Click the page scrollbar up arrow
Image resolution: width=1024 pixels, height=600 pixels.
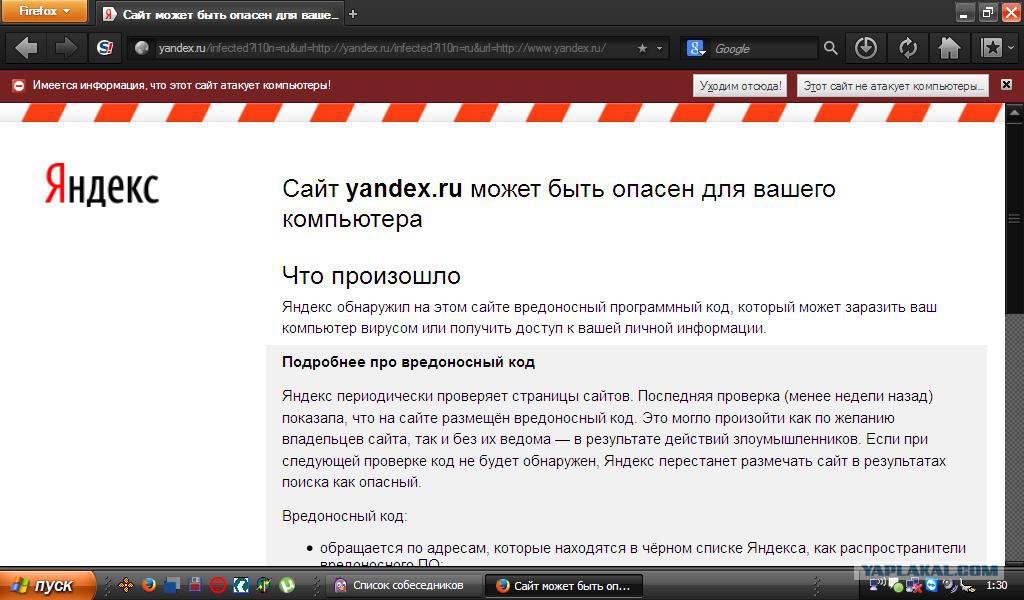[1014, 113]
